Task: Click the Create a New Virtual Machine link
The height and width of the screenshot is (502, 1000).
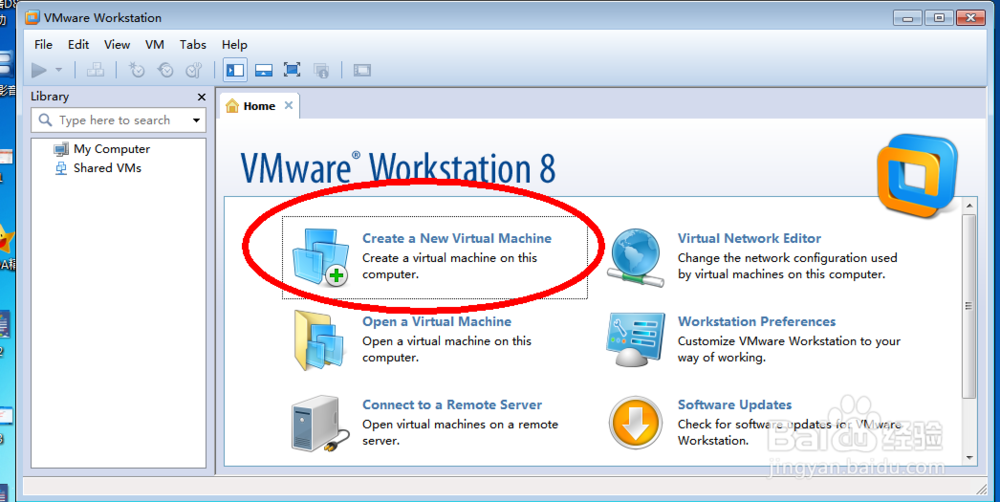Action: 457,239
